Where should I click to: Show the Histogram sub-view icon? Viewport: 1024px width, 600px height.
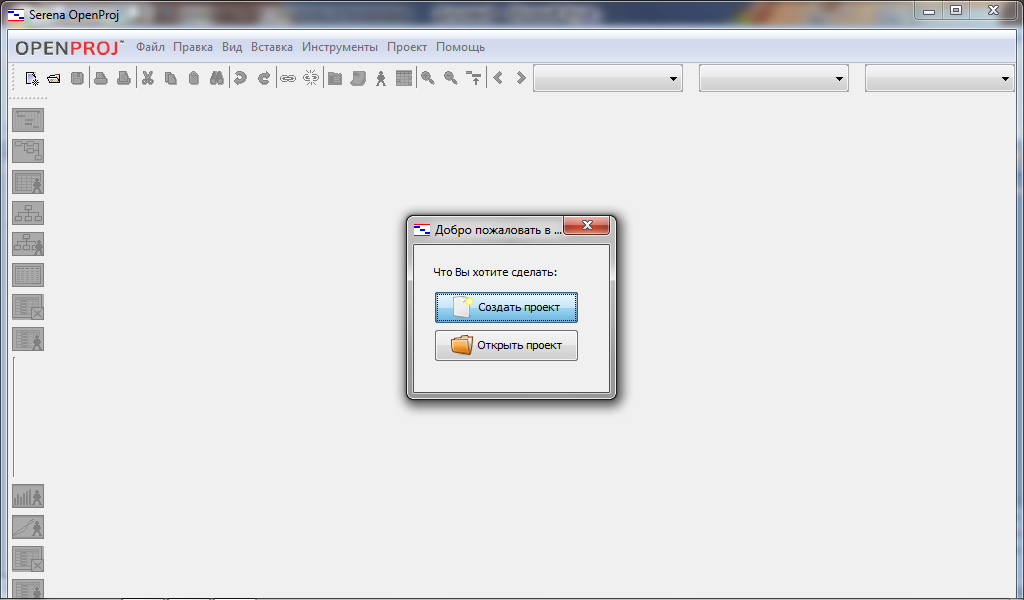[x=28, y=496]
